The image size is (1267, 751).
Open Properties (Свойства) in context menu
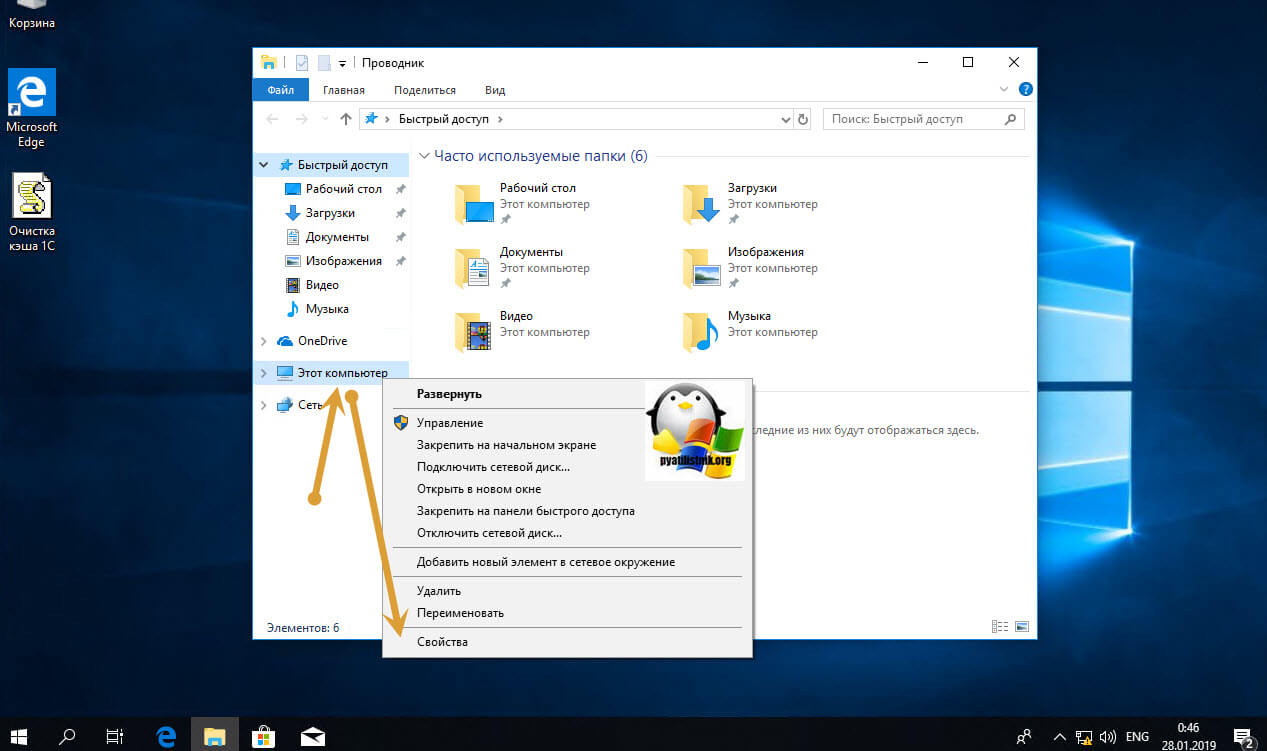pyautogui.click(x=442, y=642)
